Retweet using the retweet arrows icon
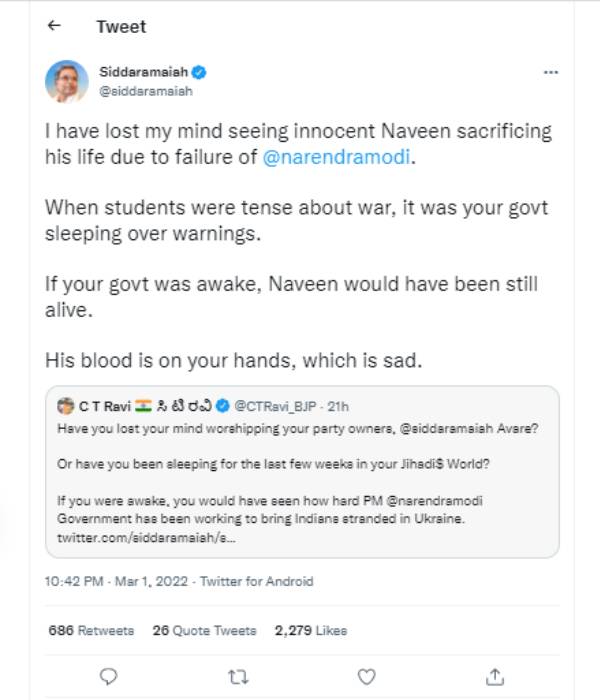Image resolution: width=600 pixels, height=700 pixels. click(x=238, y=677)
